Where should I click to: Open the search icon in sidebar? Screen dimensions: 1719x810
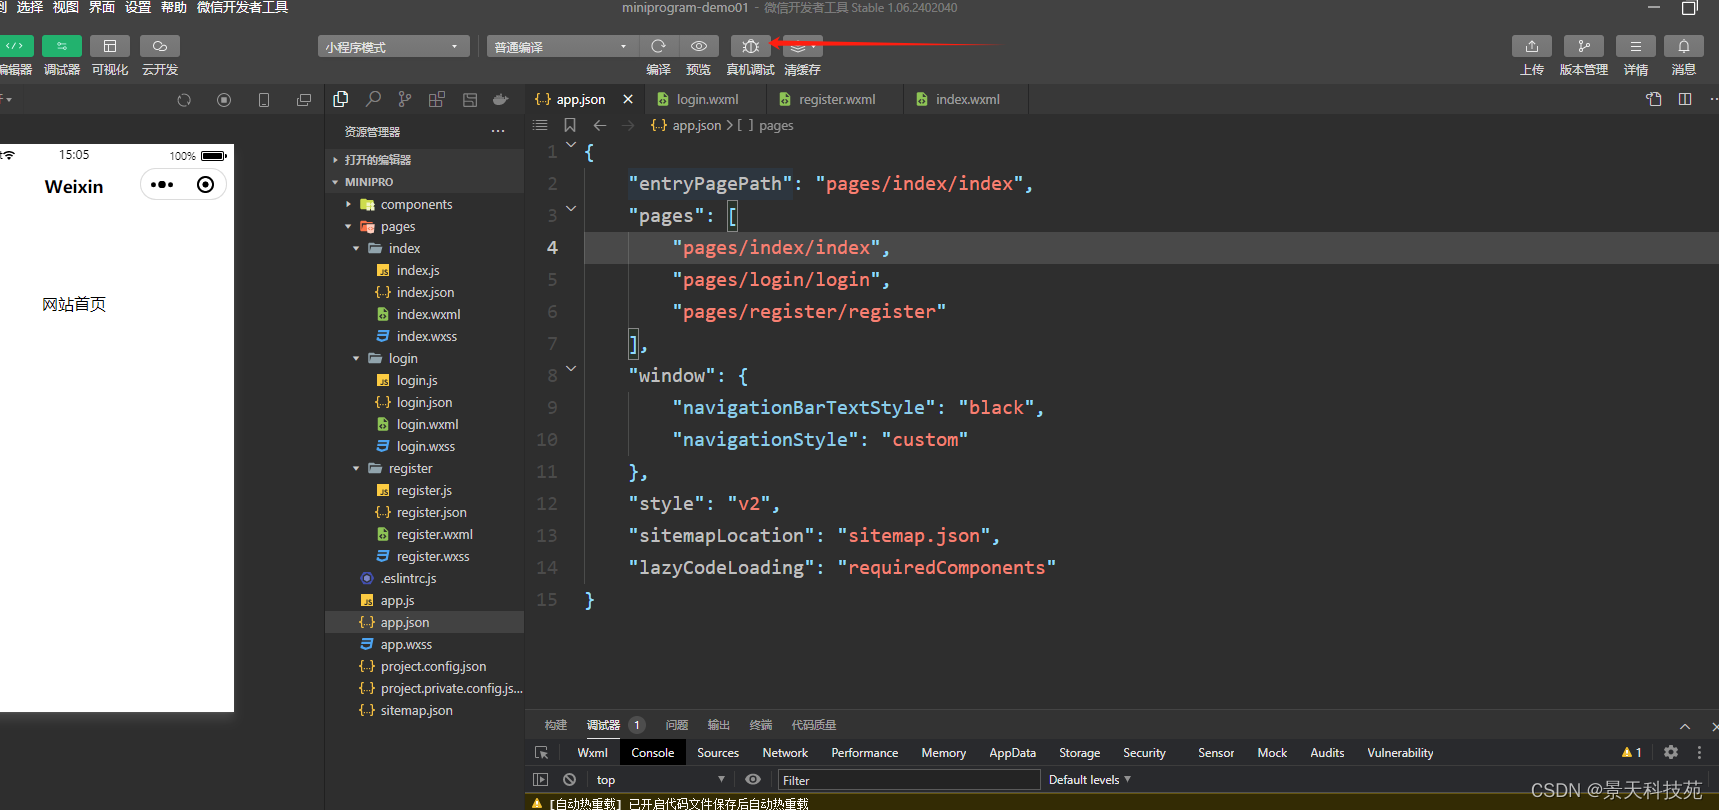(373, 99)
